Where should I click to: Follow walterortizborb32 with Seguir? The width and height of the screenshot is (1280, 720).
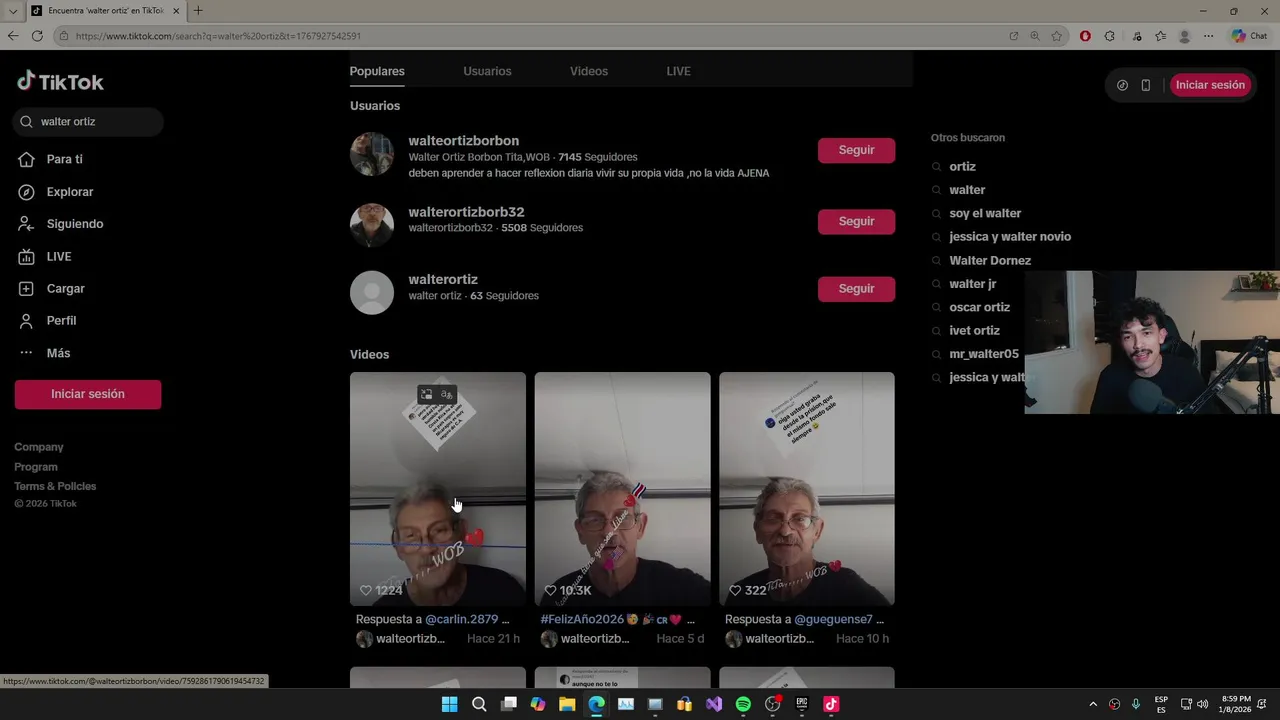[x=856, y=221]
